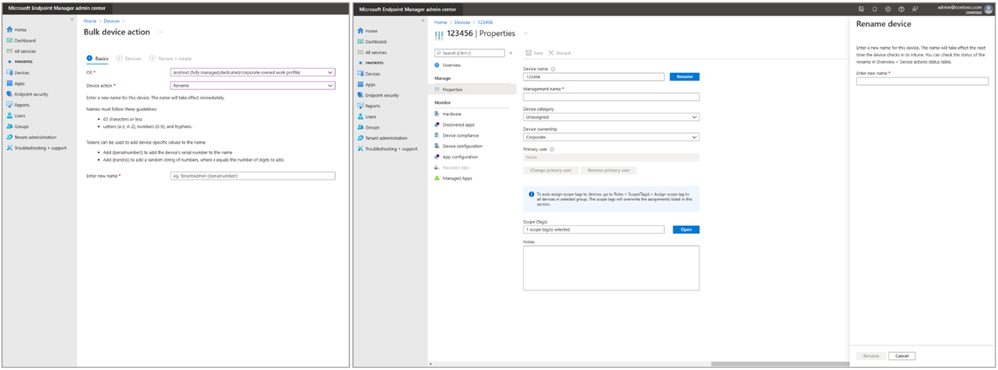998x370 pixels.
Task: Select the Devices step tab
Action: (130, 58)
